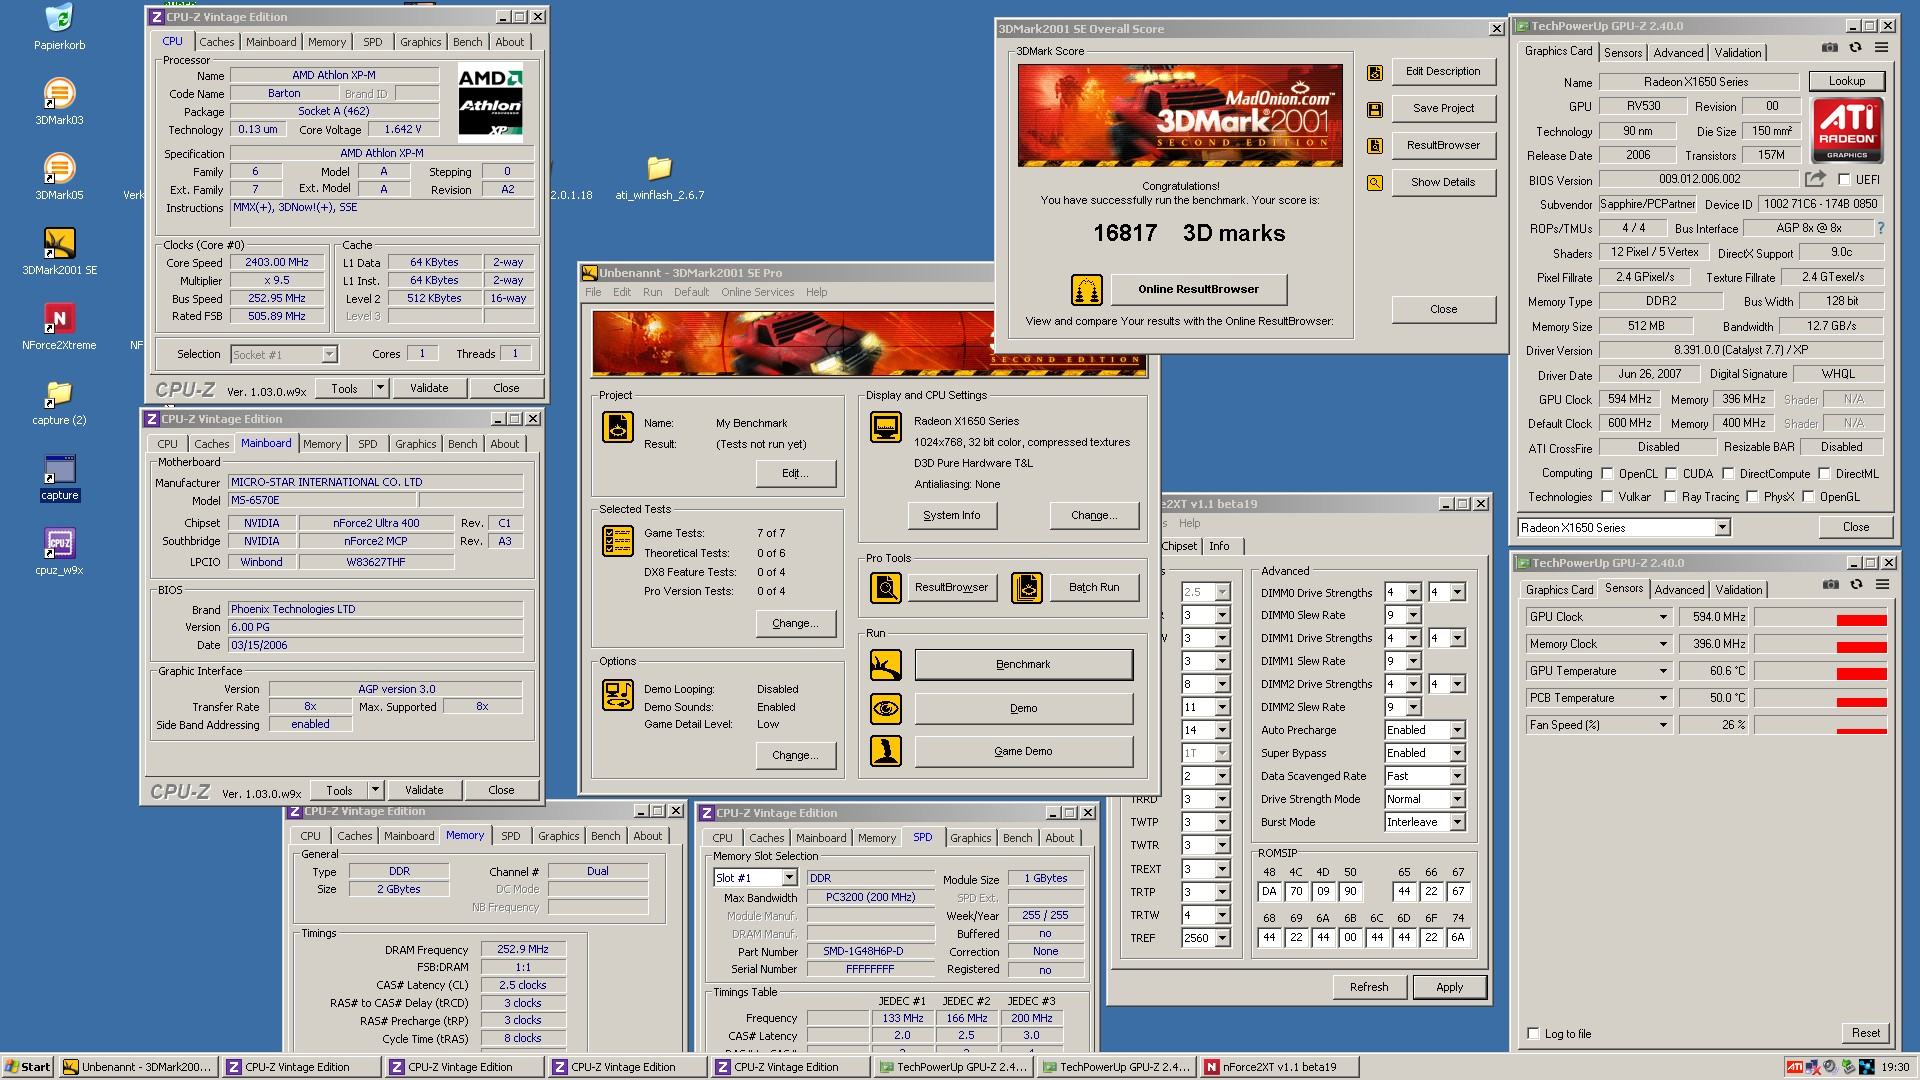
Task: Click Demo eye icon
Action: [886, 709]
